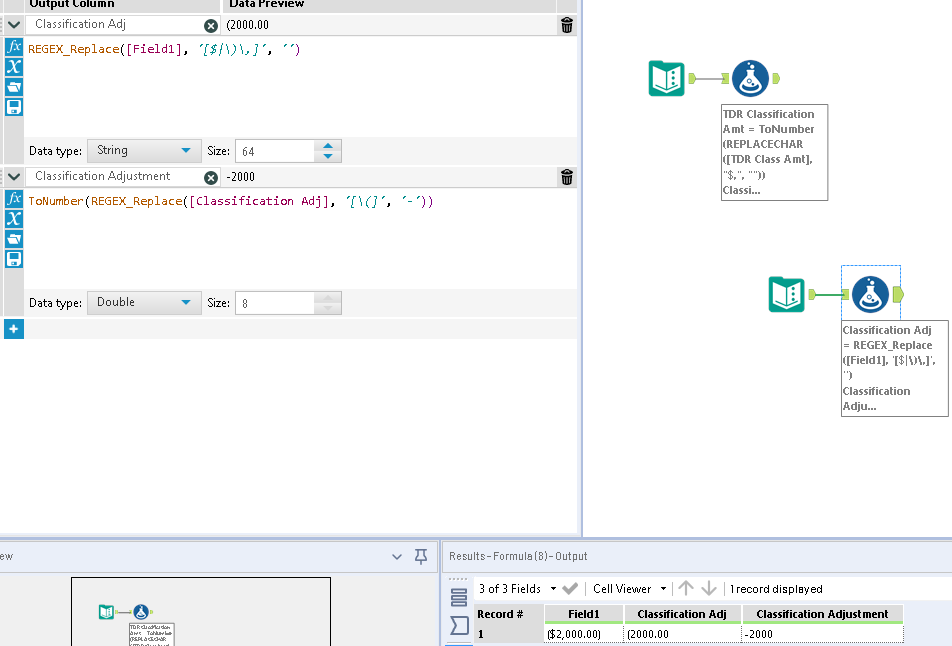The image size is (952, 646).
Task: Select the upper Text Input tool on canvas
Action: [x=666, y=78]
